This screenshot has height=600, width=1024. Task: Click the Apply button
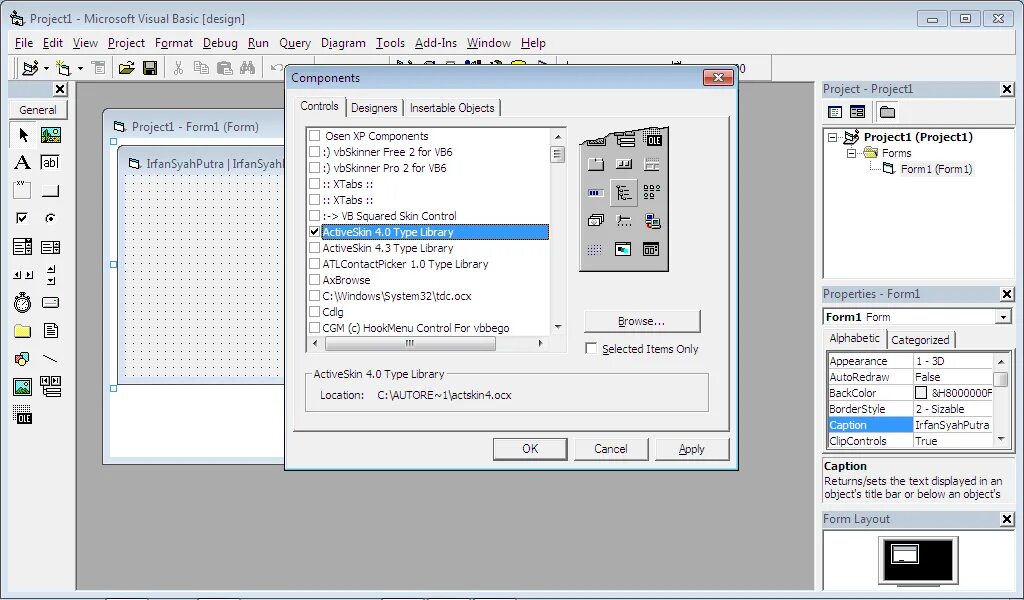(692, 449)
